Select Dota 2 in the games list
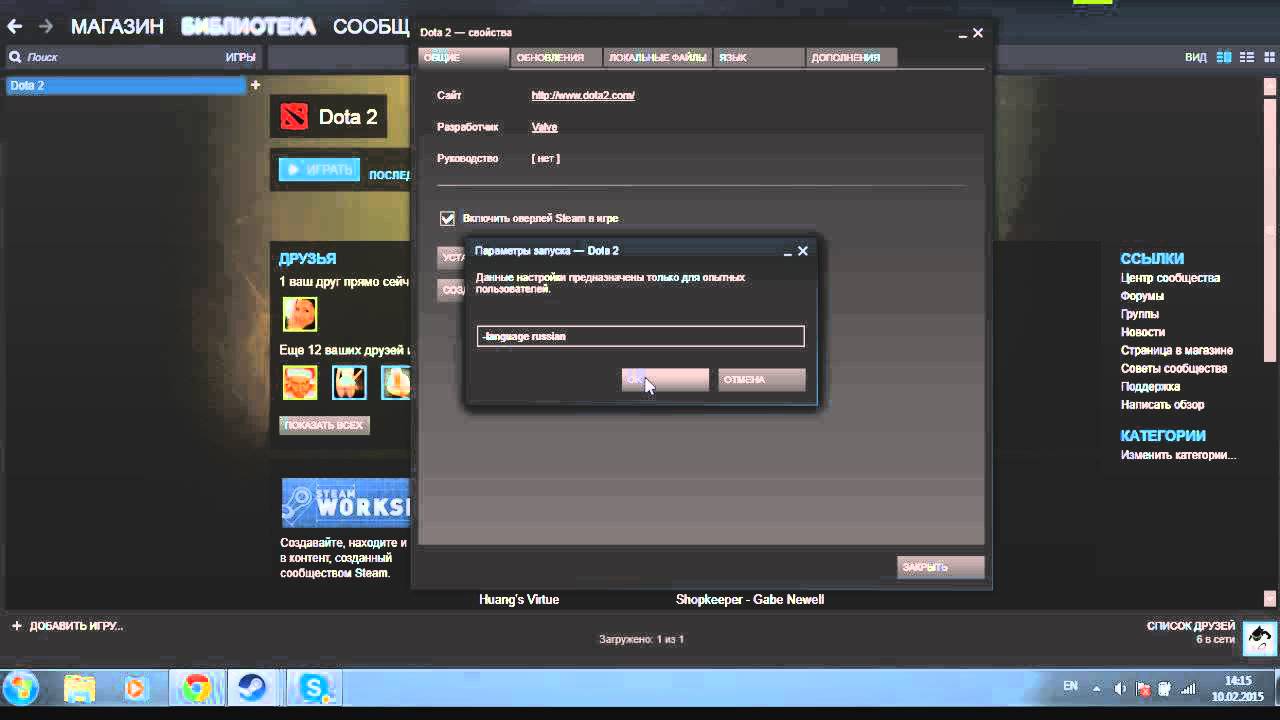 [x=125, y=85]
